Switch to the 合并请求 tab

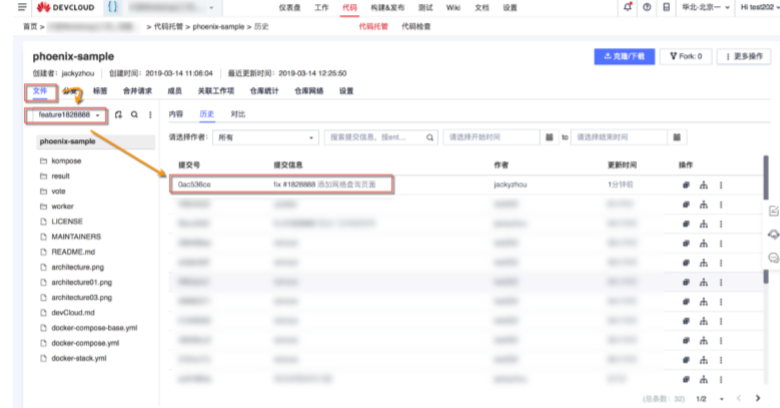[x=137, y=91]
